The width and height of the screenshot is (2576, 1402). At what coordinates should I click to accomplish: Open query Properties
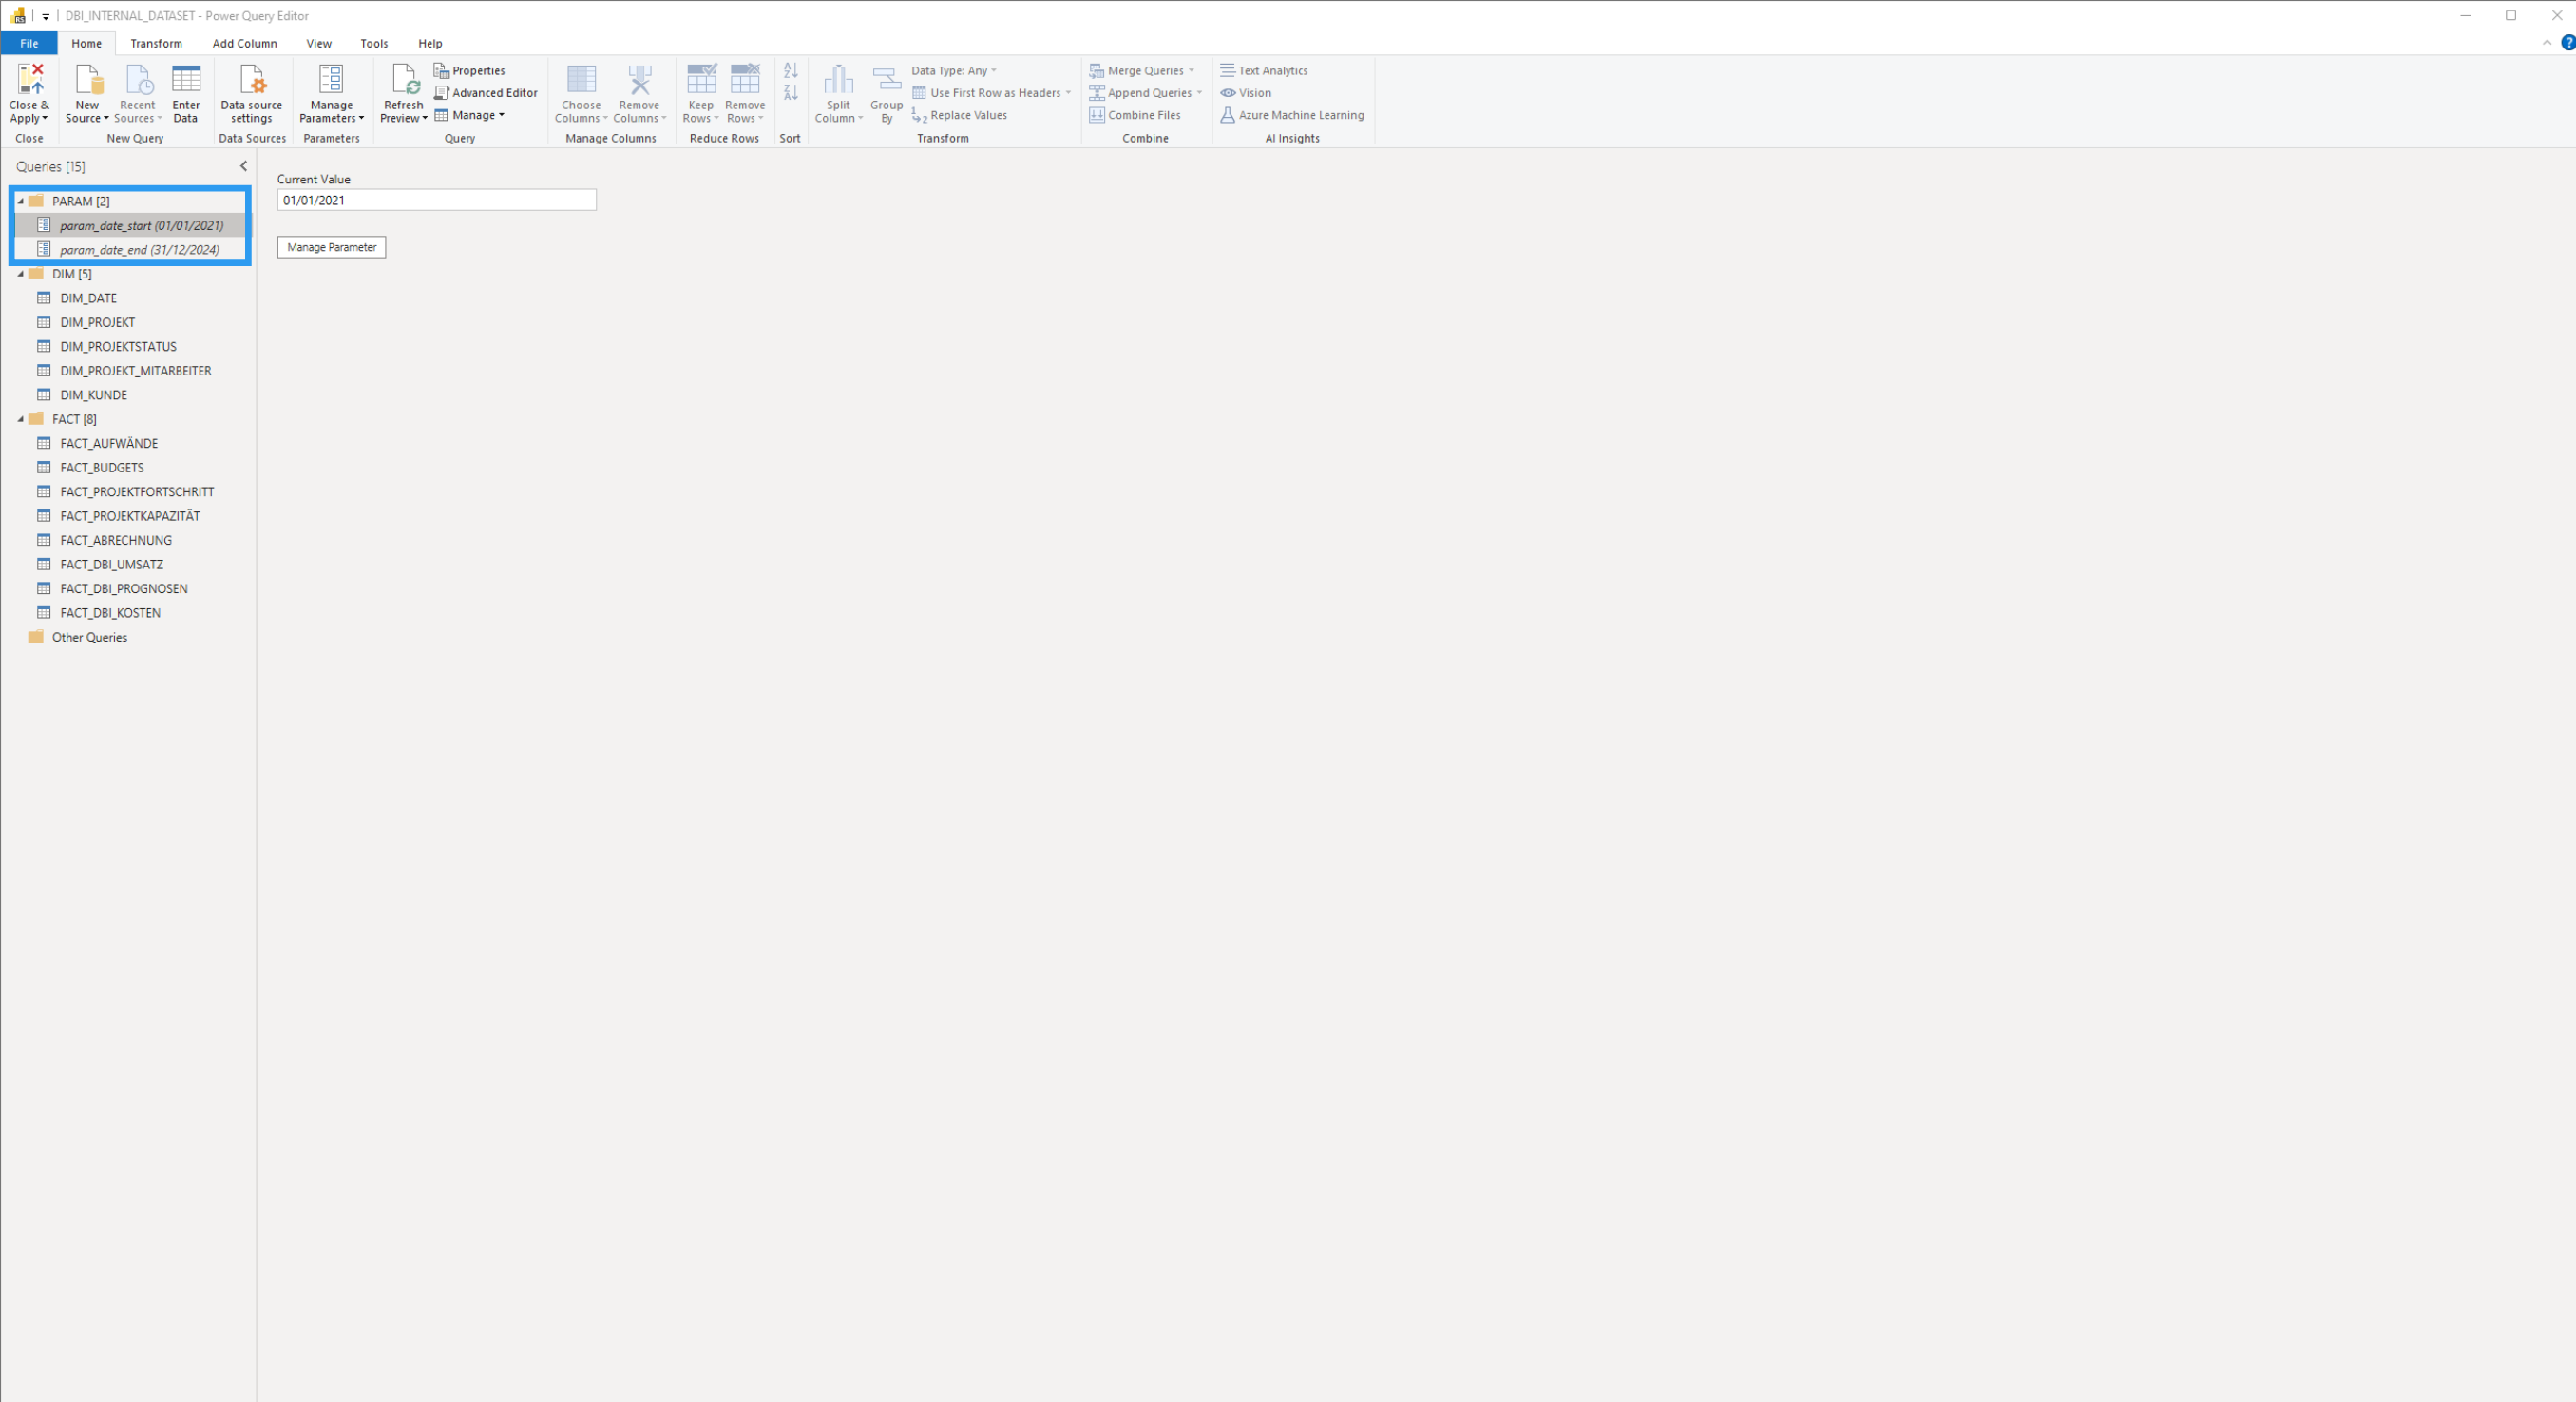click(470, 71)
